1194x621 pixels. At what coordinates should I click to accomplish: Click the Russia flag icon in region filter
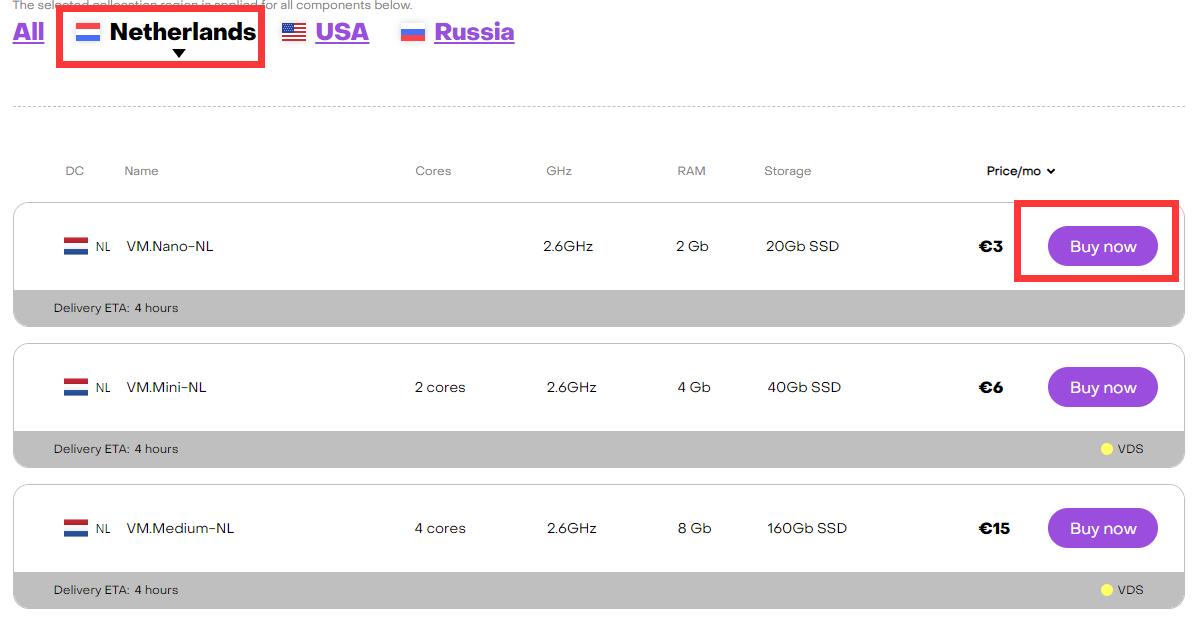click(x=413, y=32)
